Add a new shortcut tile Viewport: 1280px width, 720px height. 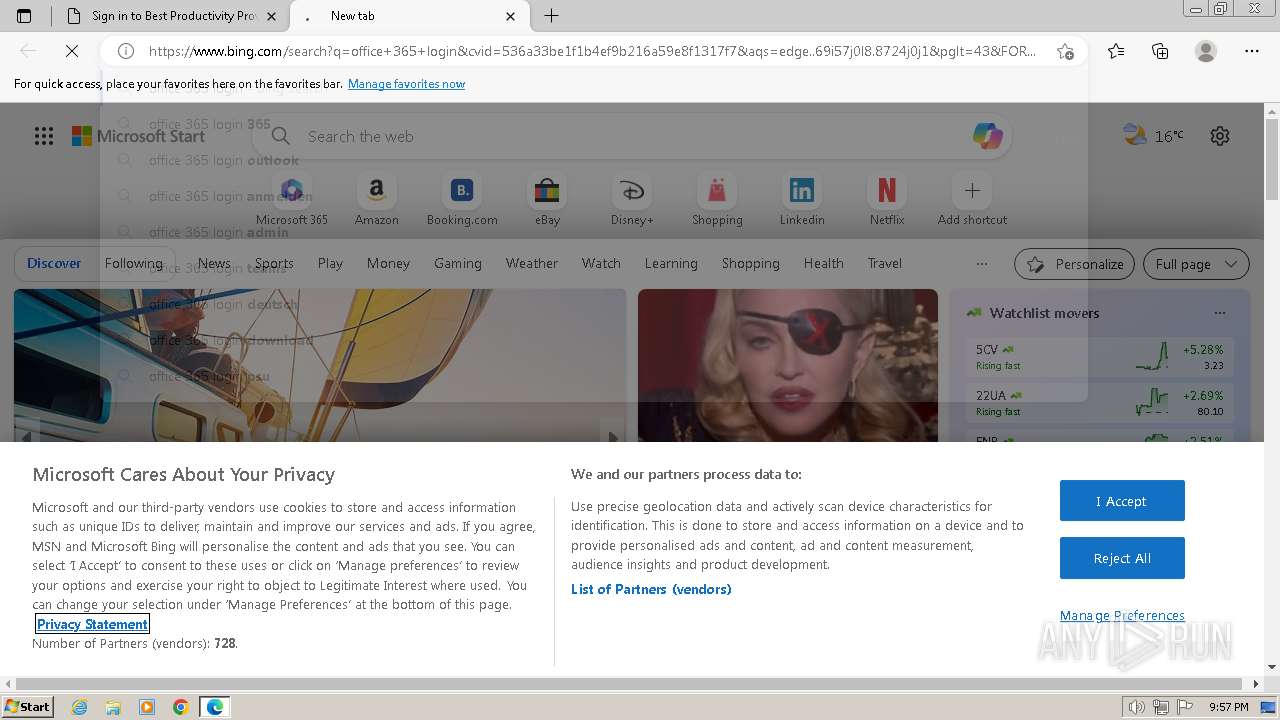pyautogui.click(x=972, y=200)
